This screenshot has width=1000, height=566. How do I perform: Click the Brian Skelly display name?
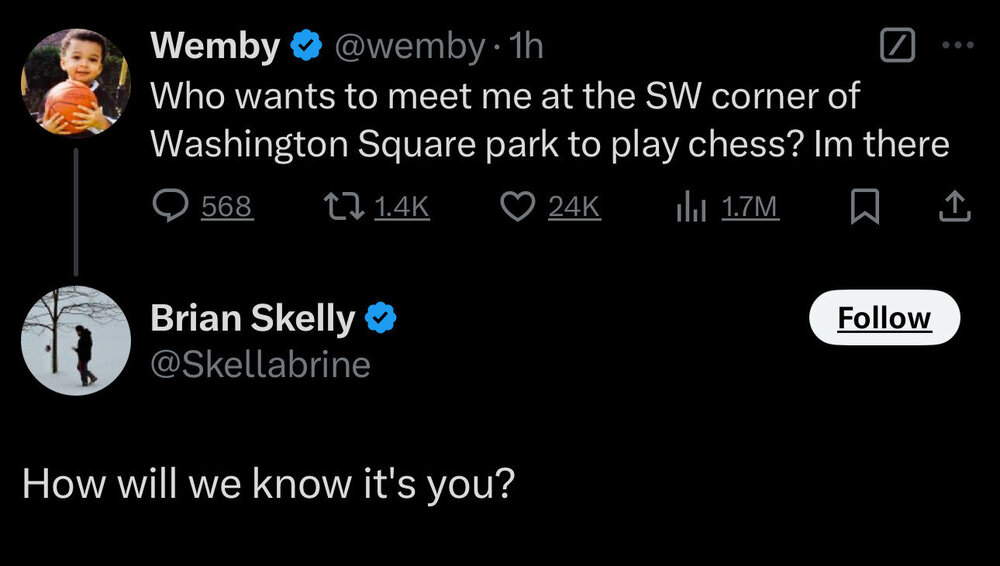coord(252,318)
